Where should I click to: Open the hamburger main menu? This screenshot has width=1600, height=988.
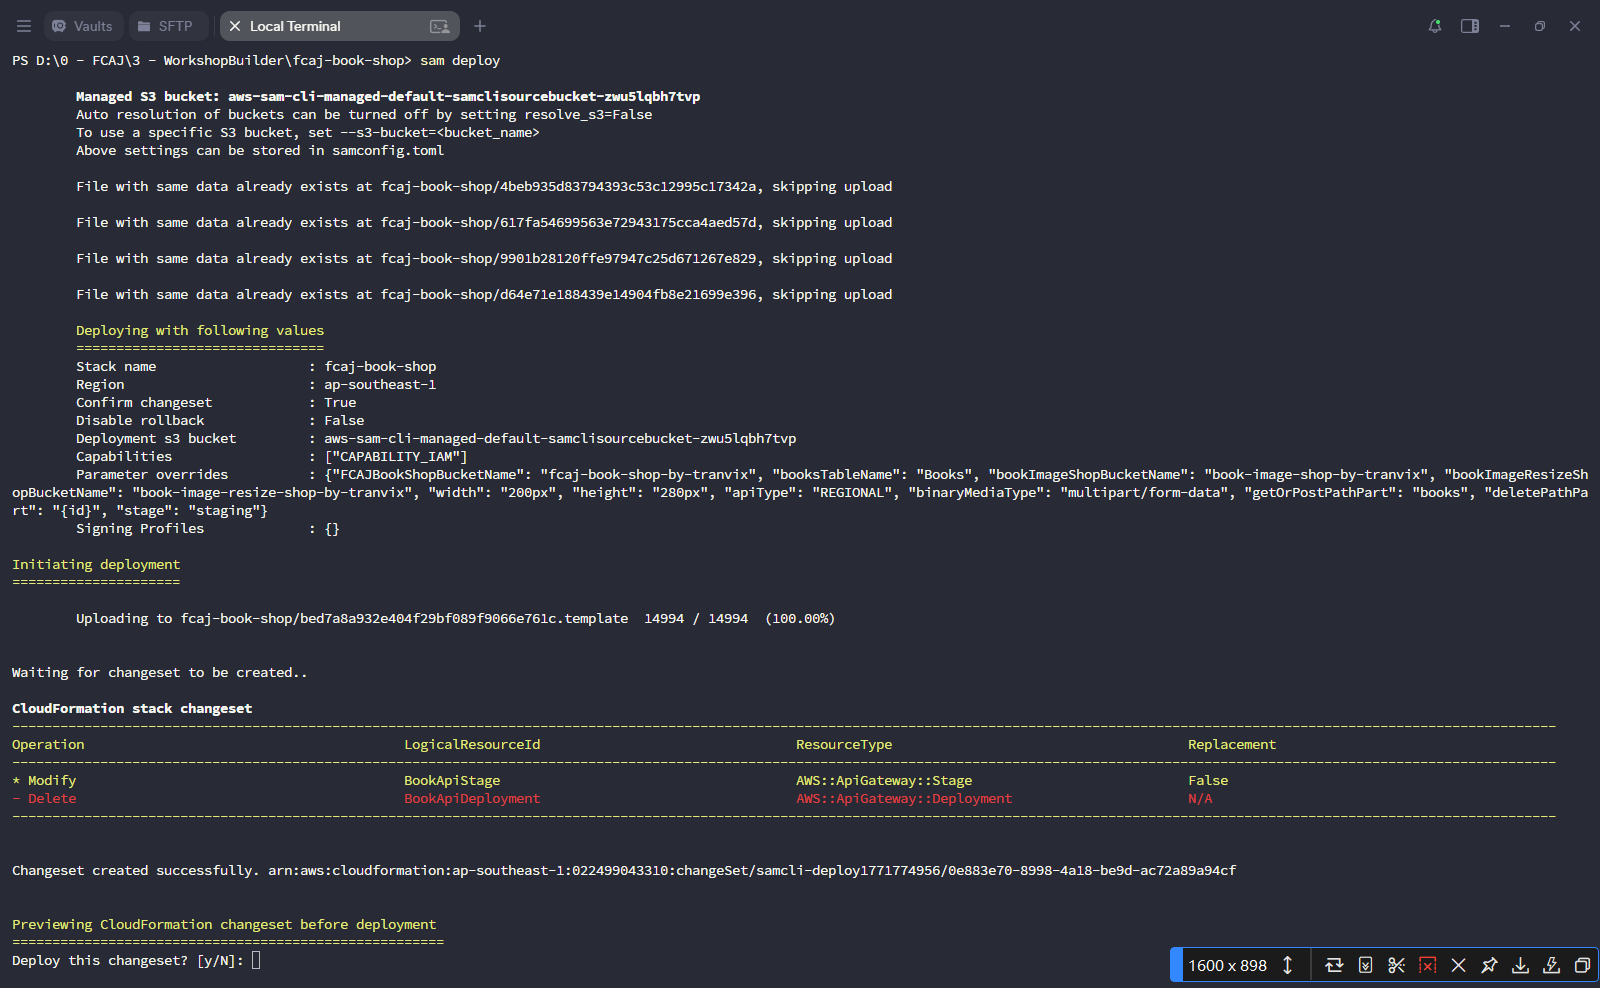[x=24, y=26]
